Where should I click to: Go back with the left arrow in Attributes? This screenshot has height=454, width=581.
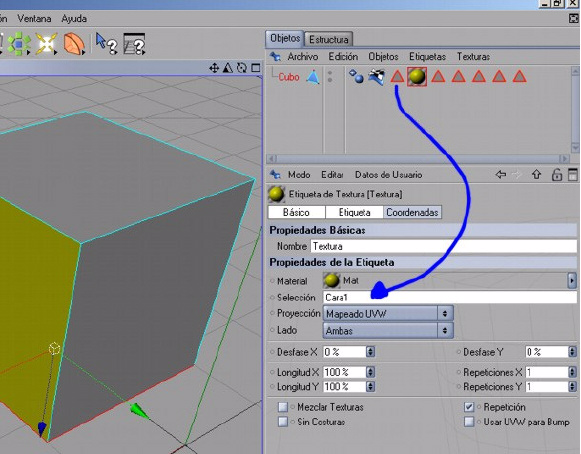point(501,174)
